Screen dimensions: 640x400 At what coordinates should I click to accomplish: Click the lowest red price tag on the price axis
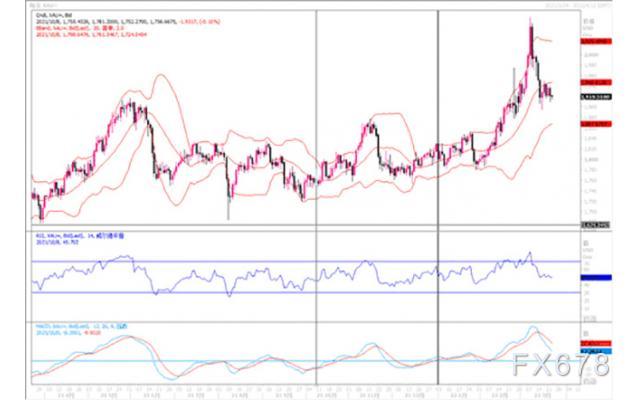click(x=596, y=124)
